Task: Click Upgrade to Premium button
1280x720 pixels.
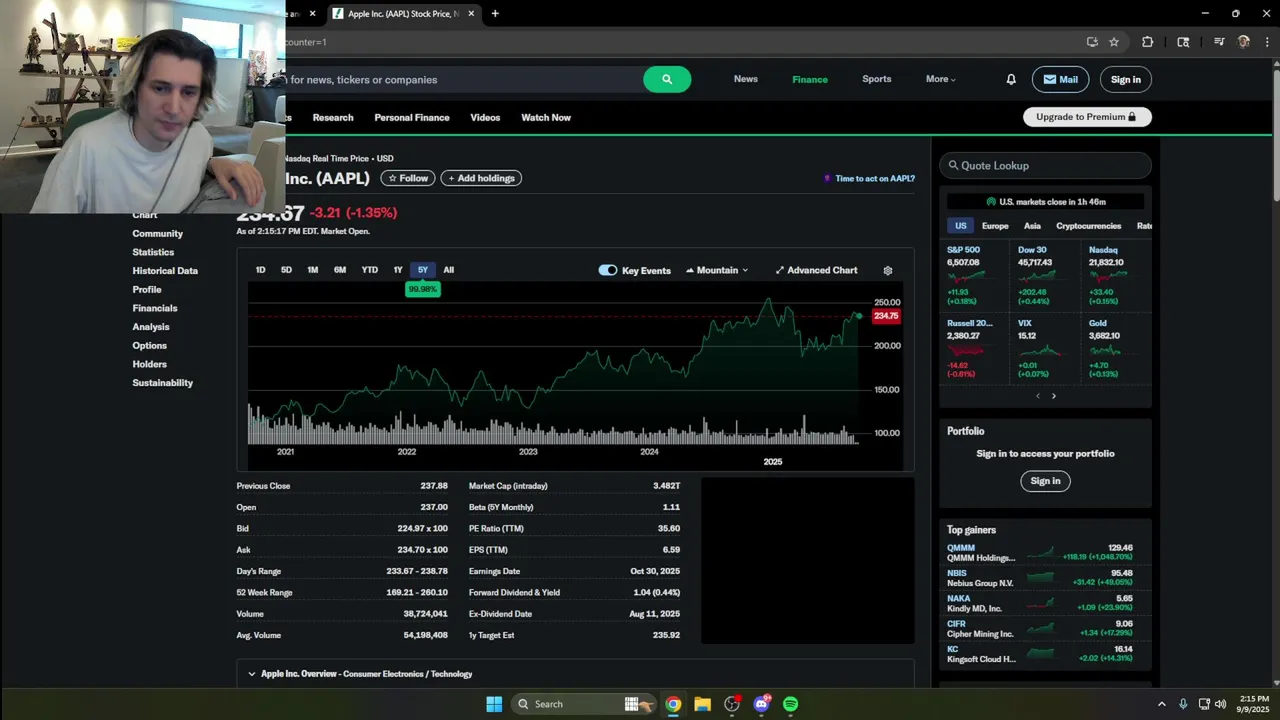Action: 1087,117
